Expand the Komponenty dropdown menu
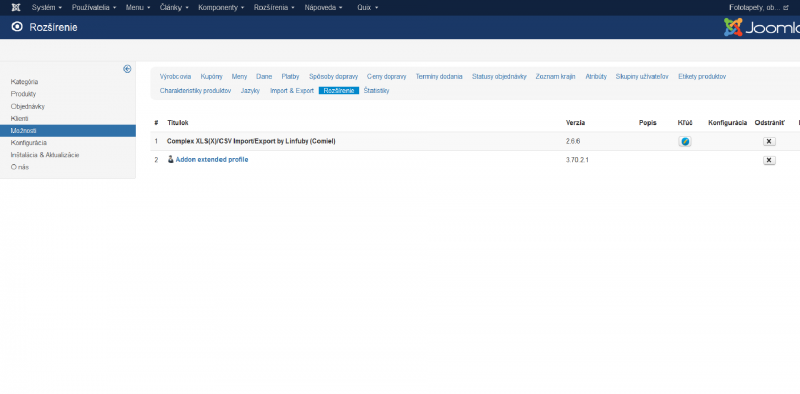Viewport: 800px width, 394px height. pos(221,8)
